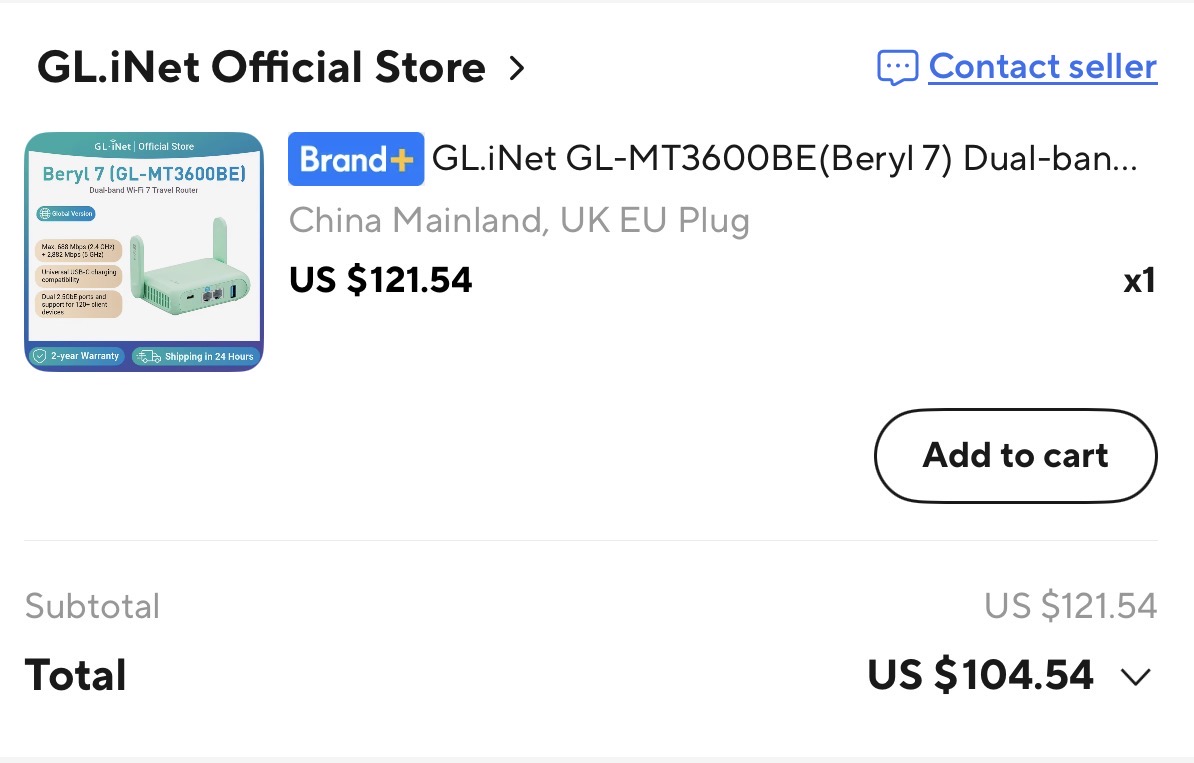Open the Beryl 7 router product thumbnail
Image resolution: width=1194 pixels, height=763 pixels.
click(144, 251)
